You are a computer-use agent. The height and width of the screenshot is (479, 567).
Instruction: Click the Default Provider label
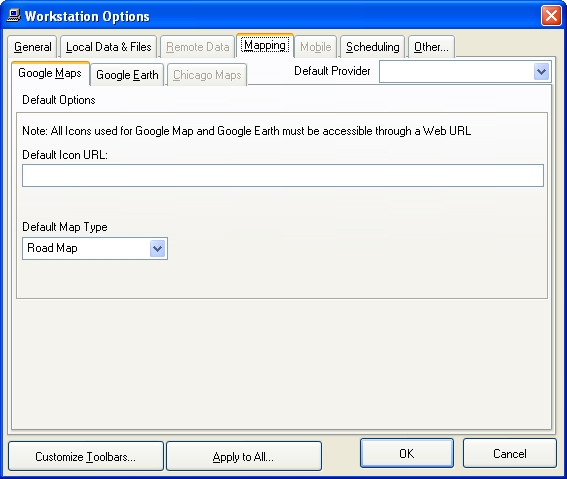coord(332,71)
